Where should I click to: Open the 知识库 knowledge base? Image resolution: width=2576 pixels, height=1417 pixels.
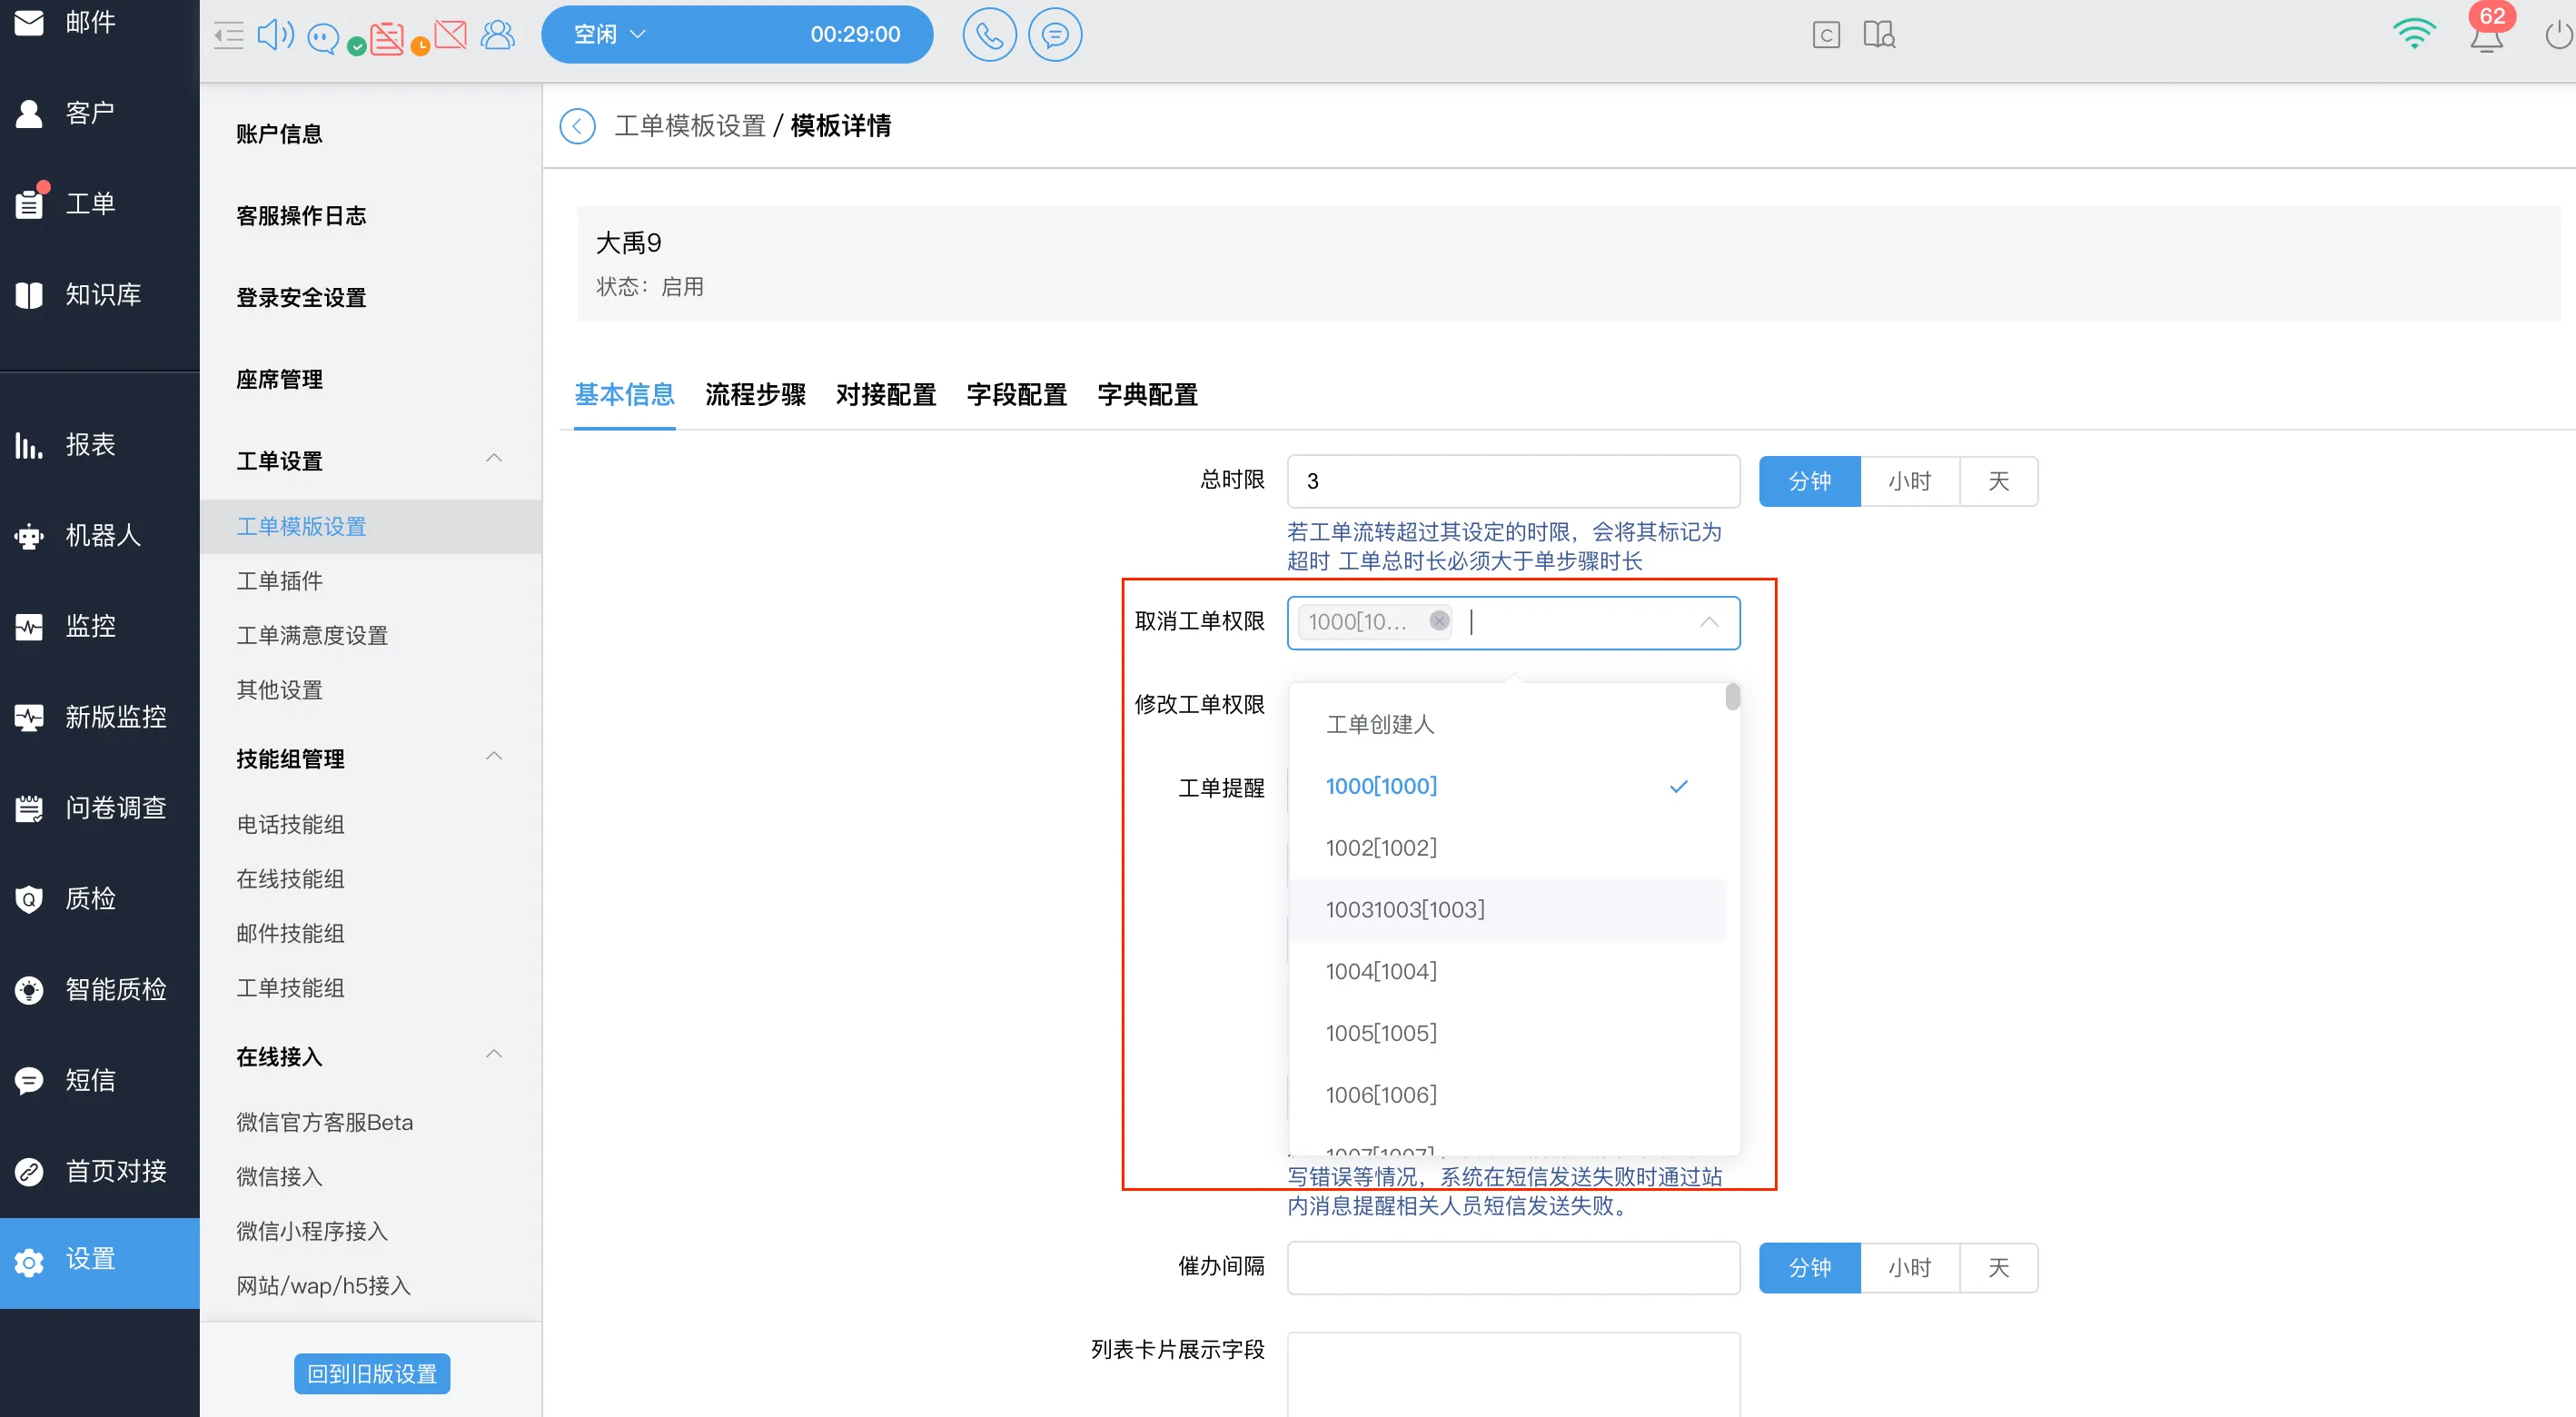99,295
